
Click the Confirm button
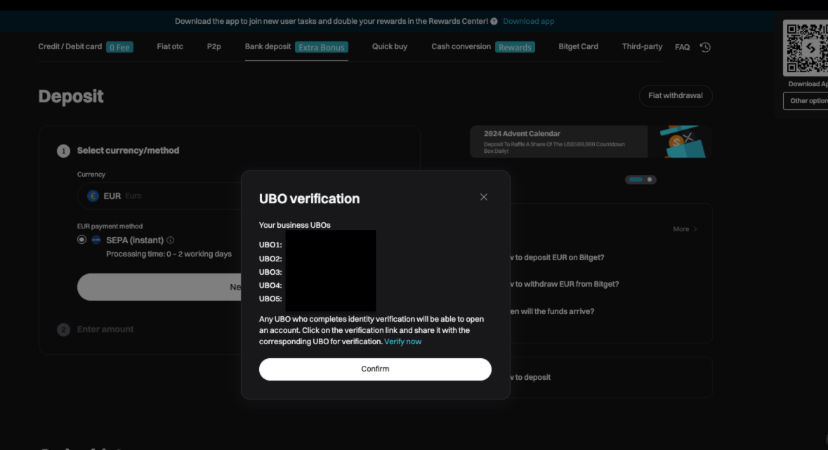(x=375, y=369)
